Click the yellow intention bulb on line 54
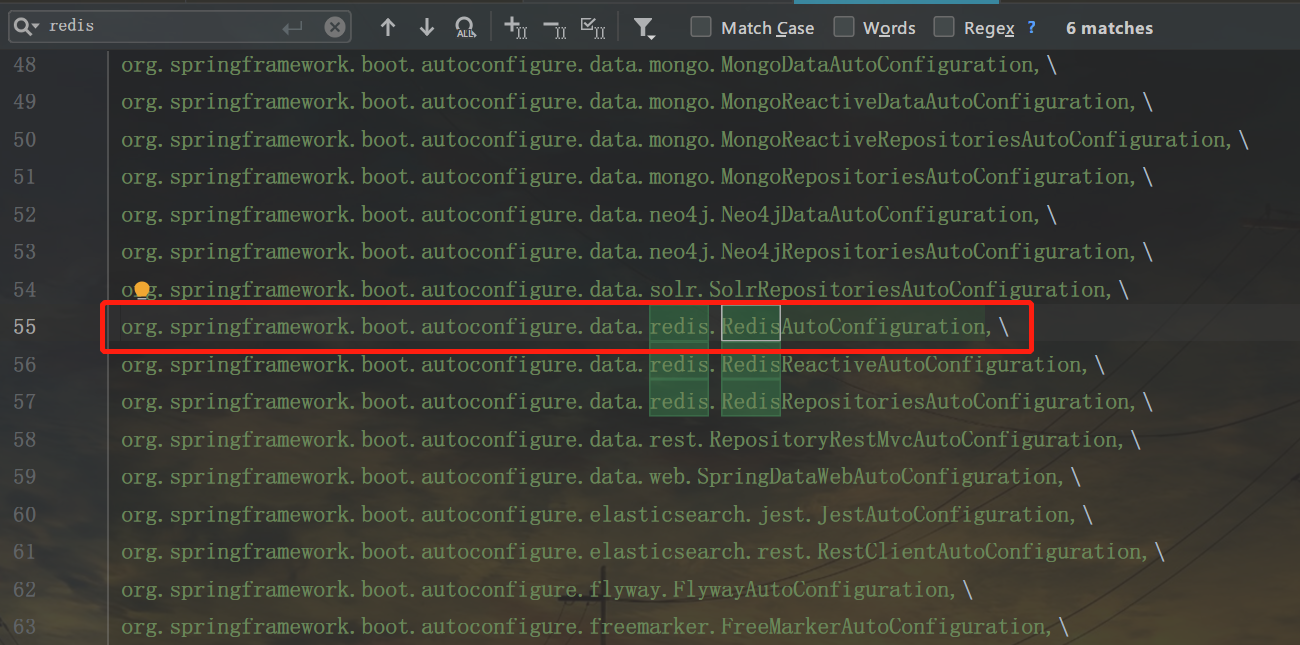Screen dimensions: 1300x645 pos(142,290)
